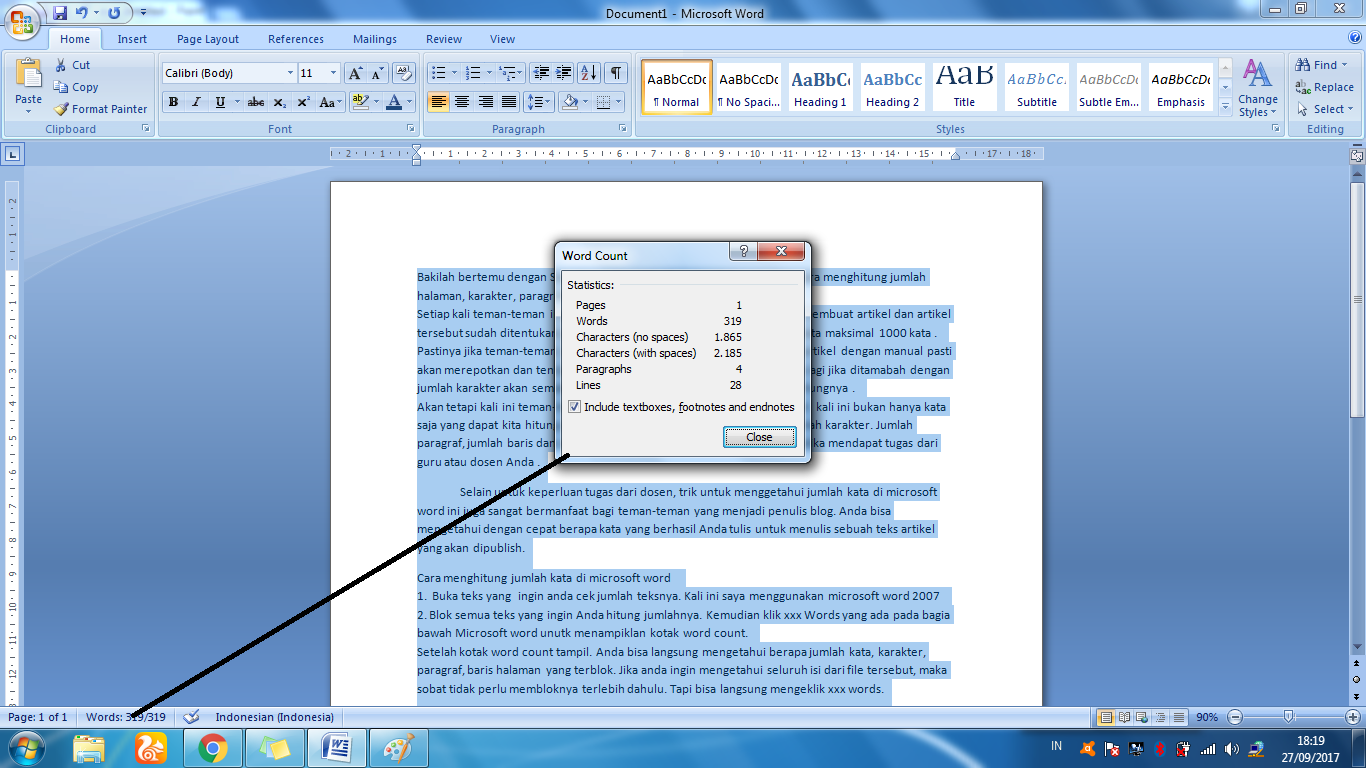Activate the Format Painter brush

pyautogui.click(x=100, y=109)
